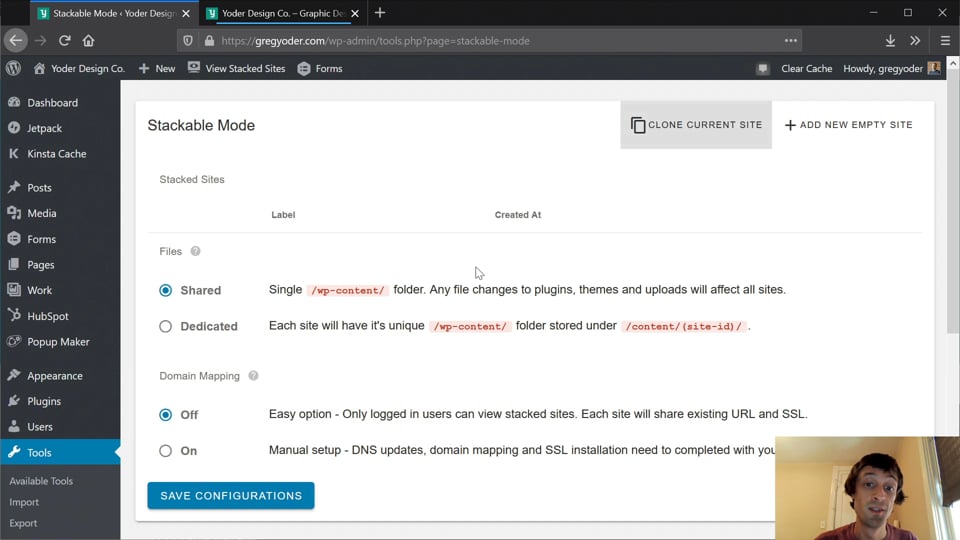Viewport: 960px width, 540px height.
Task: Click the padlock site security icon
Action: (x=209, y=41)
